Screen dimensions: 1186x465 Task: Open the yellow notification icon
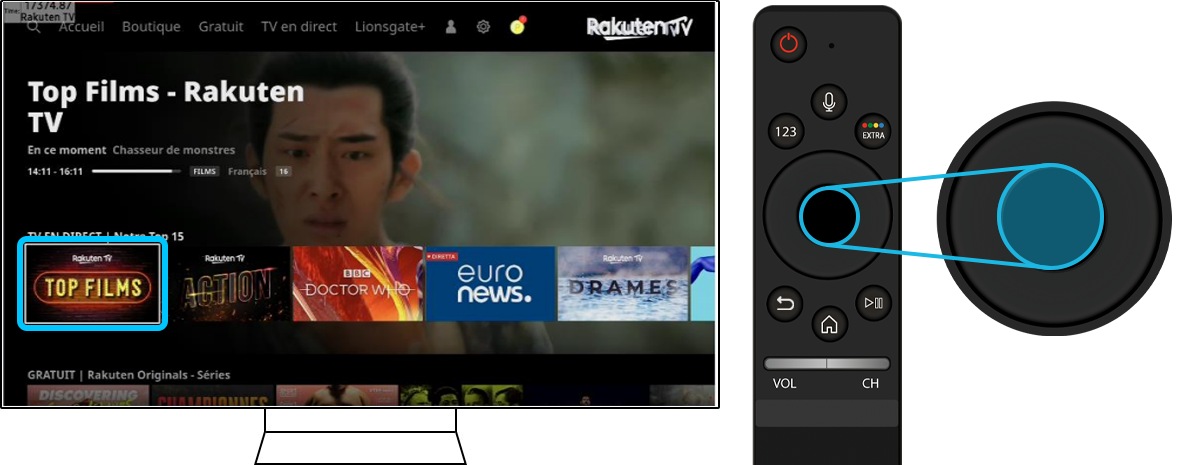(x=518, y=26)
